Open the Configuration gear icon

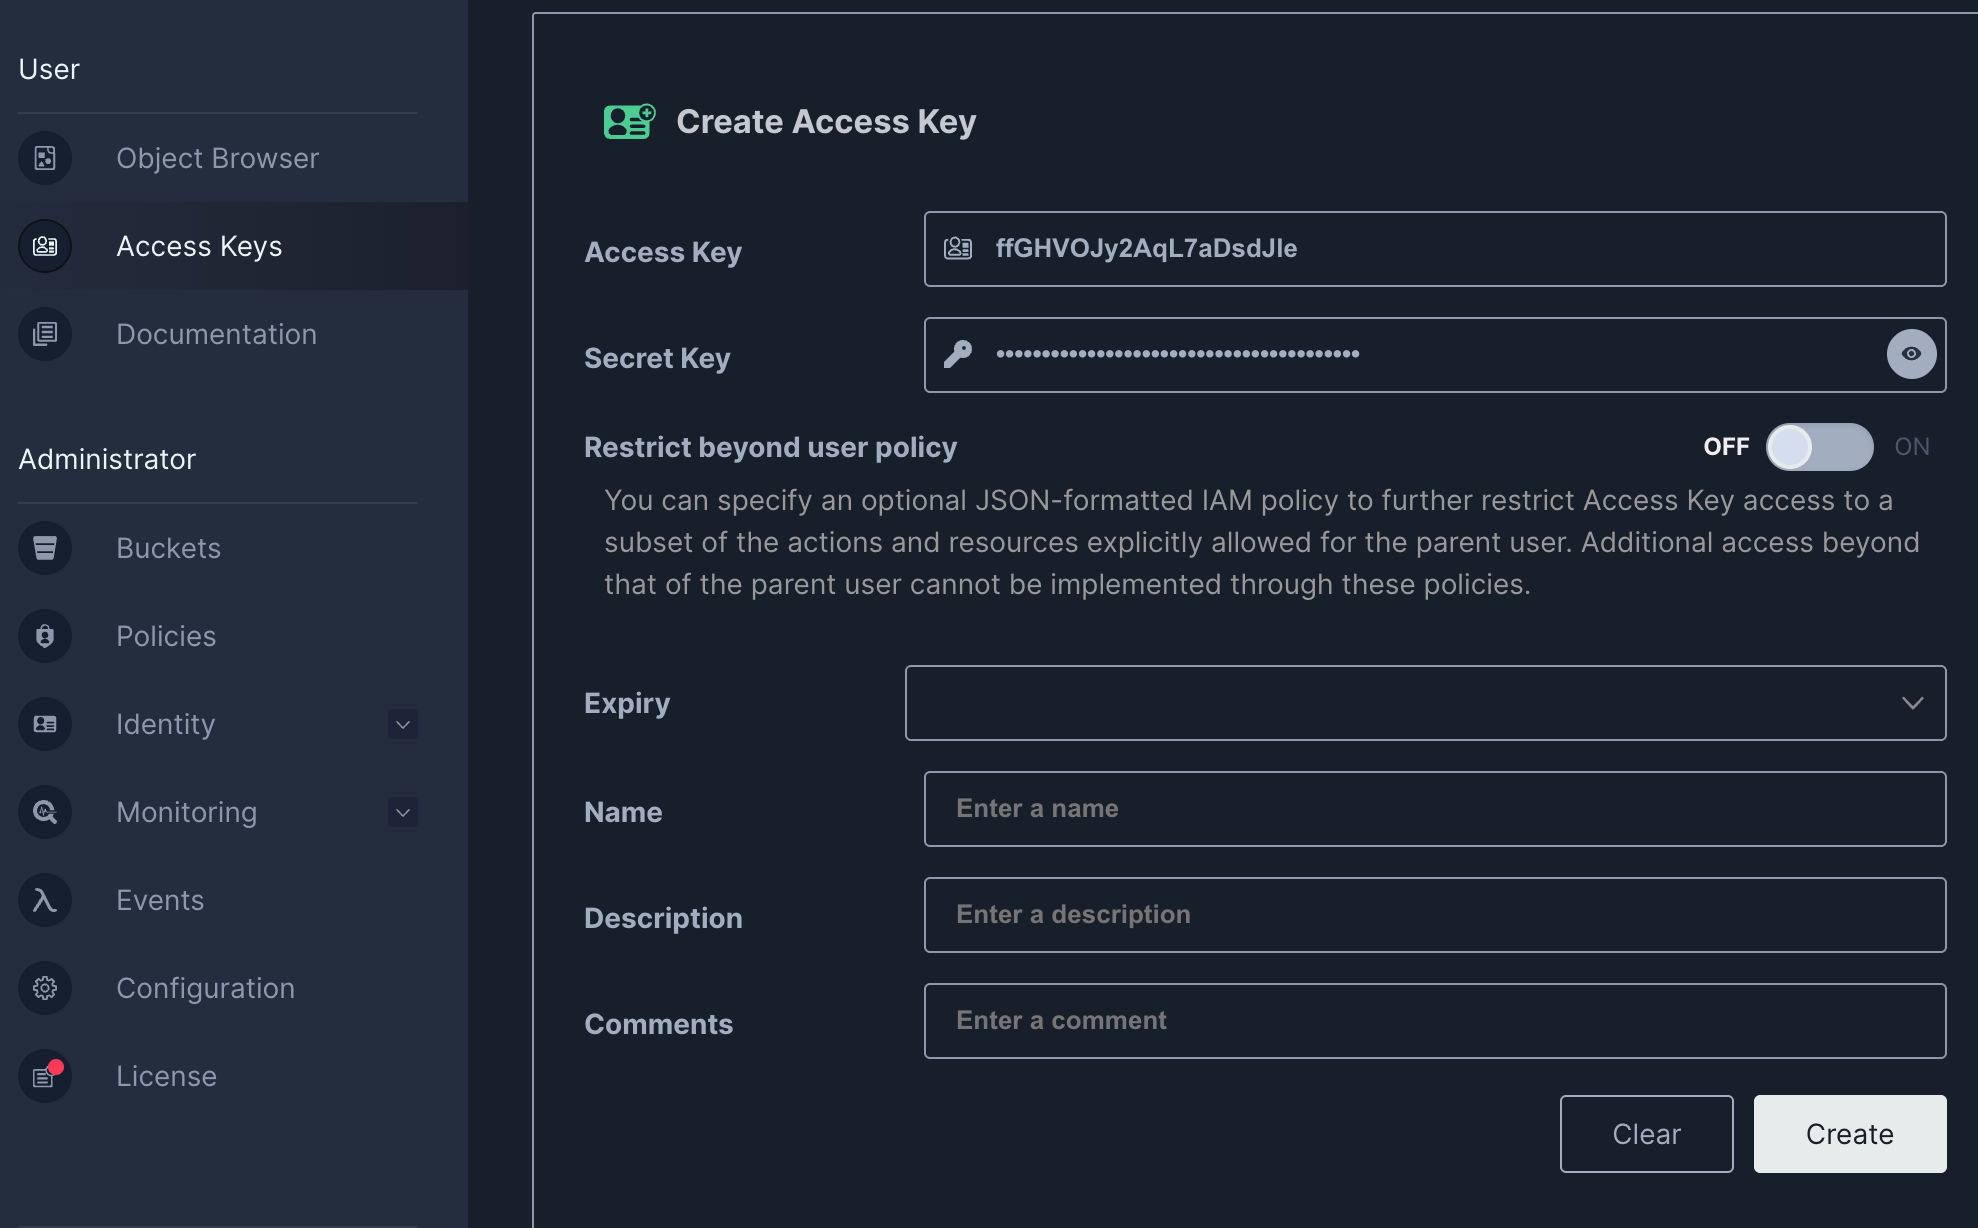(x=45, y=987)
